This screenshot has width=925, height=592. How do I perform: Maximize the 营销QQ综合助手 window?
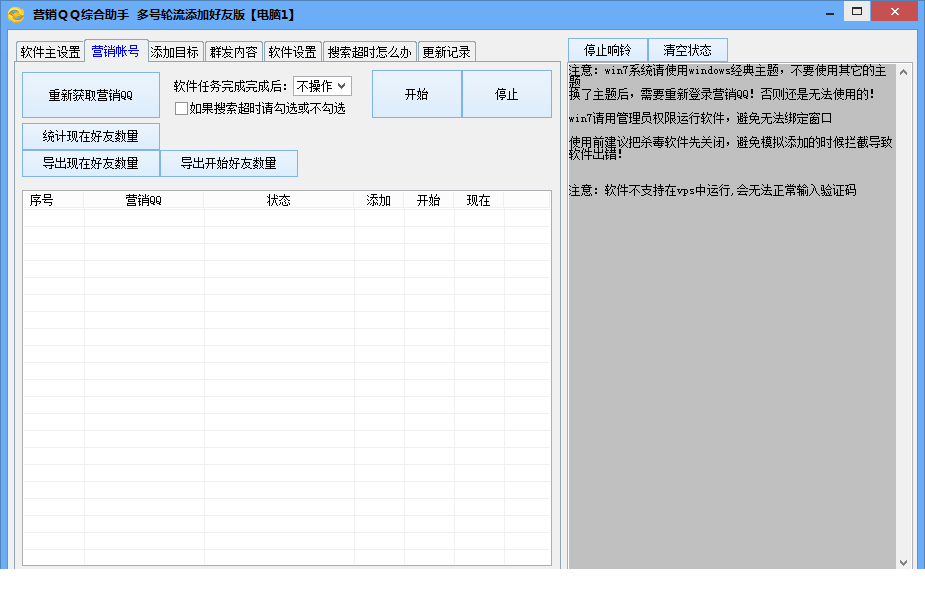point(857,12)
